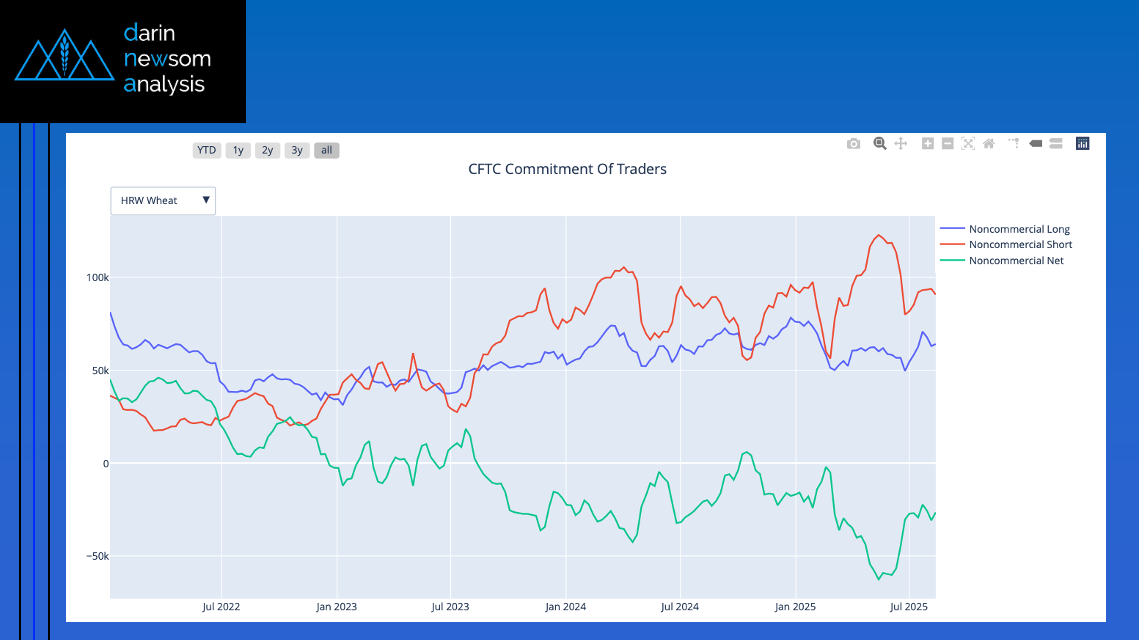
Task: Open the HRW Wheat commodity dropdown
Action: (163, 201)
